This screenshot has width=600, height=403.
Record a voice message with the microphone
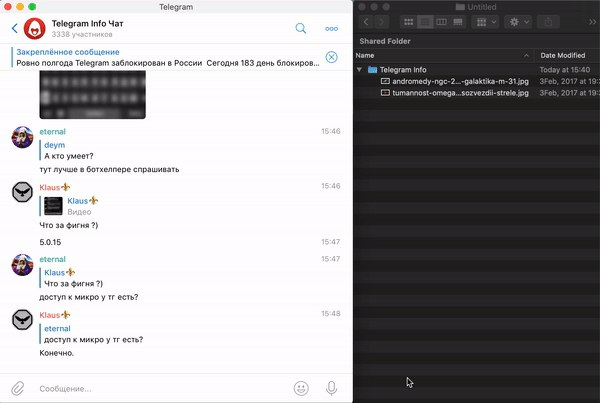pos(331,388)
